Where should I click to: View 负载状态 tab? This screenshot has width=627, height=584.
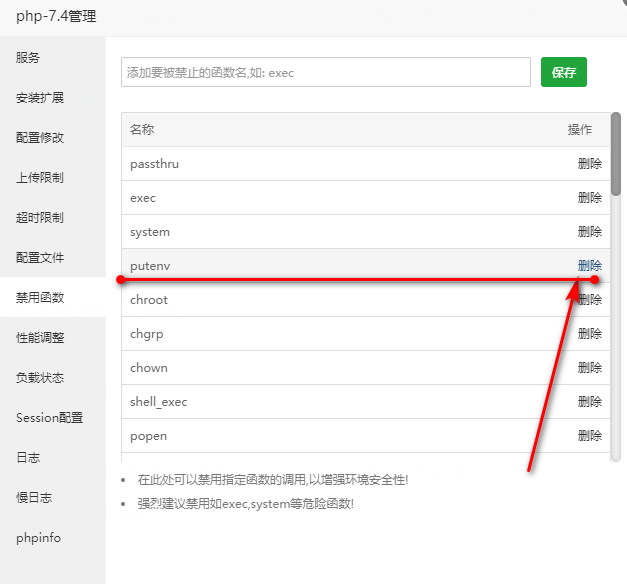tap(40, 378)
